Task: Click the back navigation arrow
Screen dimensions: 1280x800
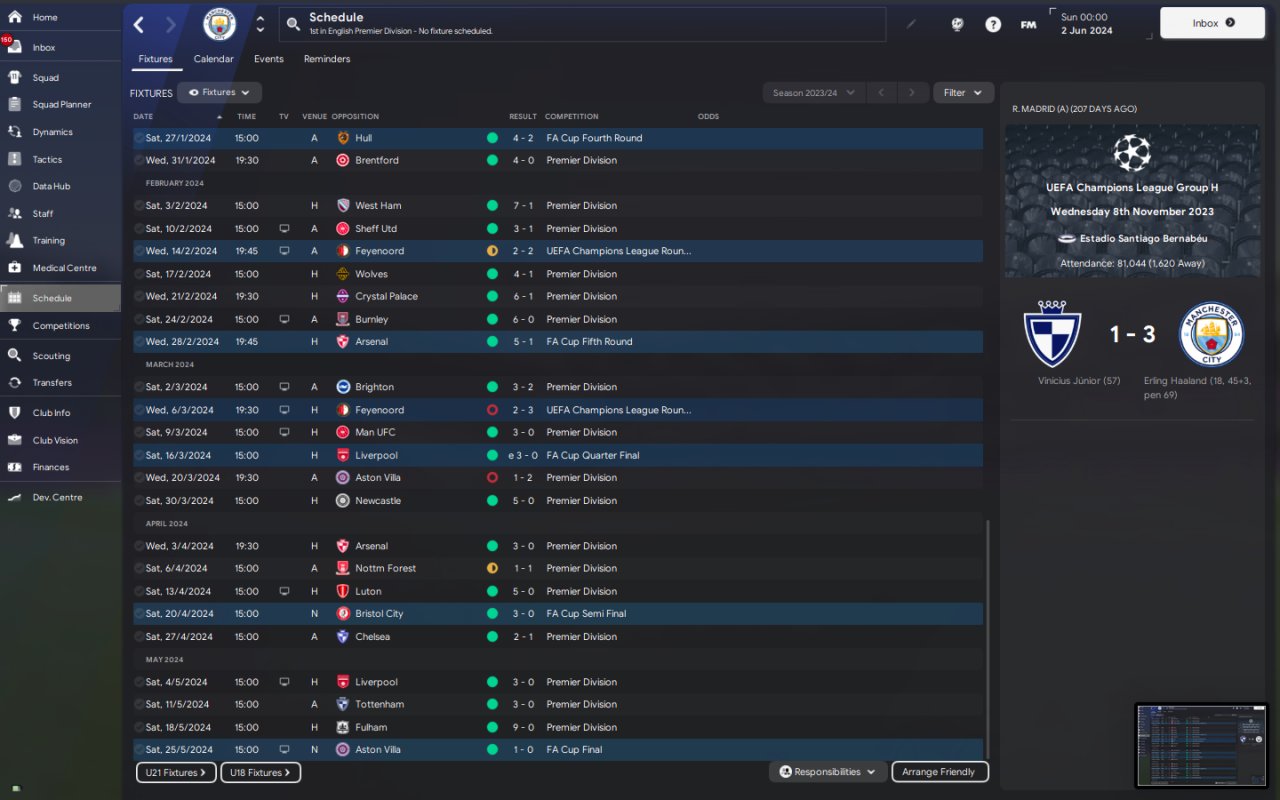Action: click(139, 24)
